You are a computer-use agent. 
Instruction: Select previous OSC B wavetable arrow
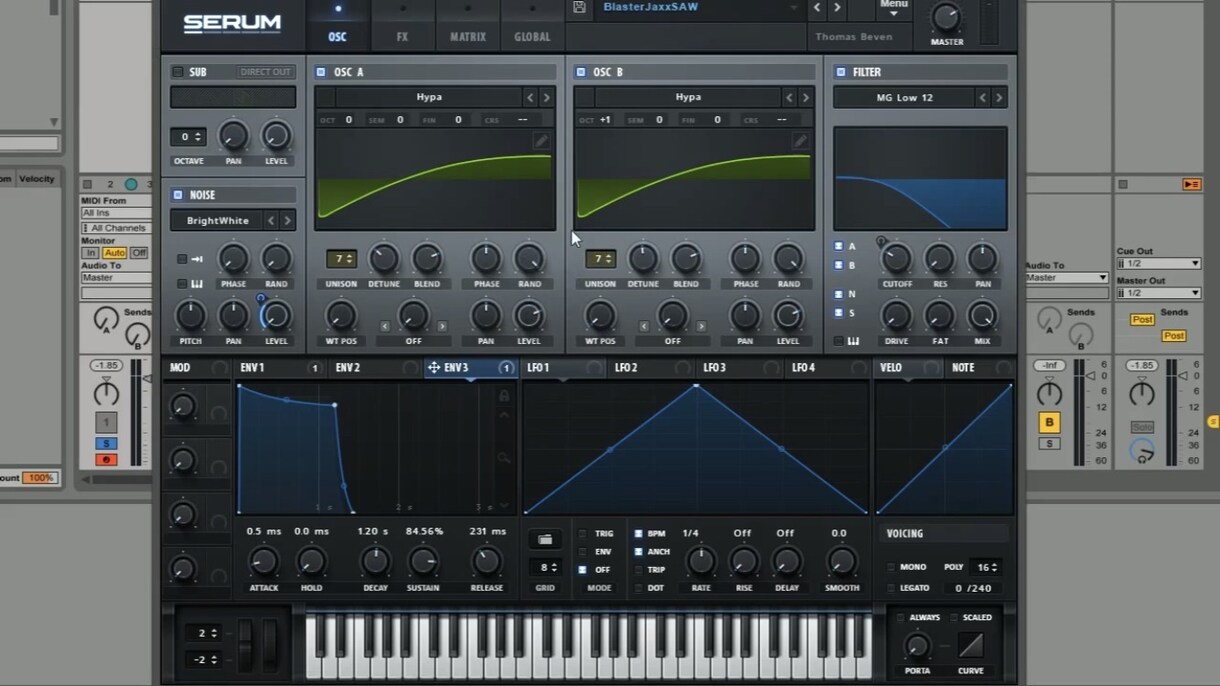(789, 97)
